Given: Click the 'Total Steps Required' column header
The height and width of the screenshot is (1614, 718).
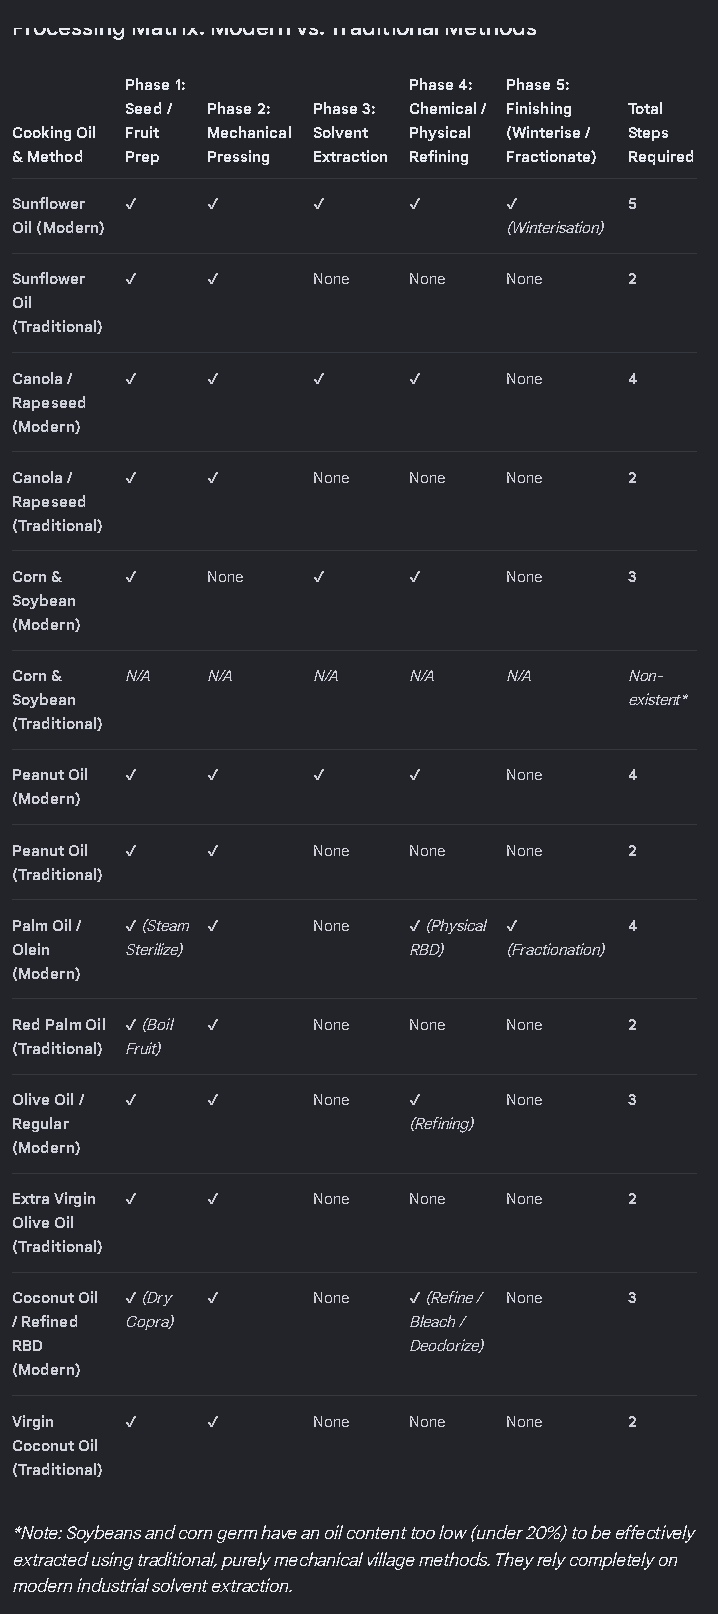Looking at the screenshot, I should [660, 132].
